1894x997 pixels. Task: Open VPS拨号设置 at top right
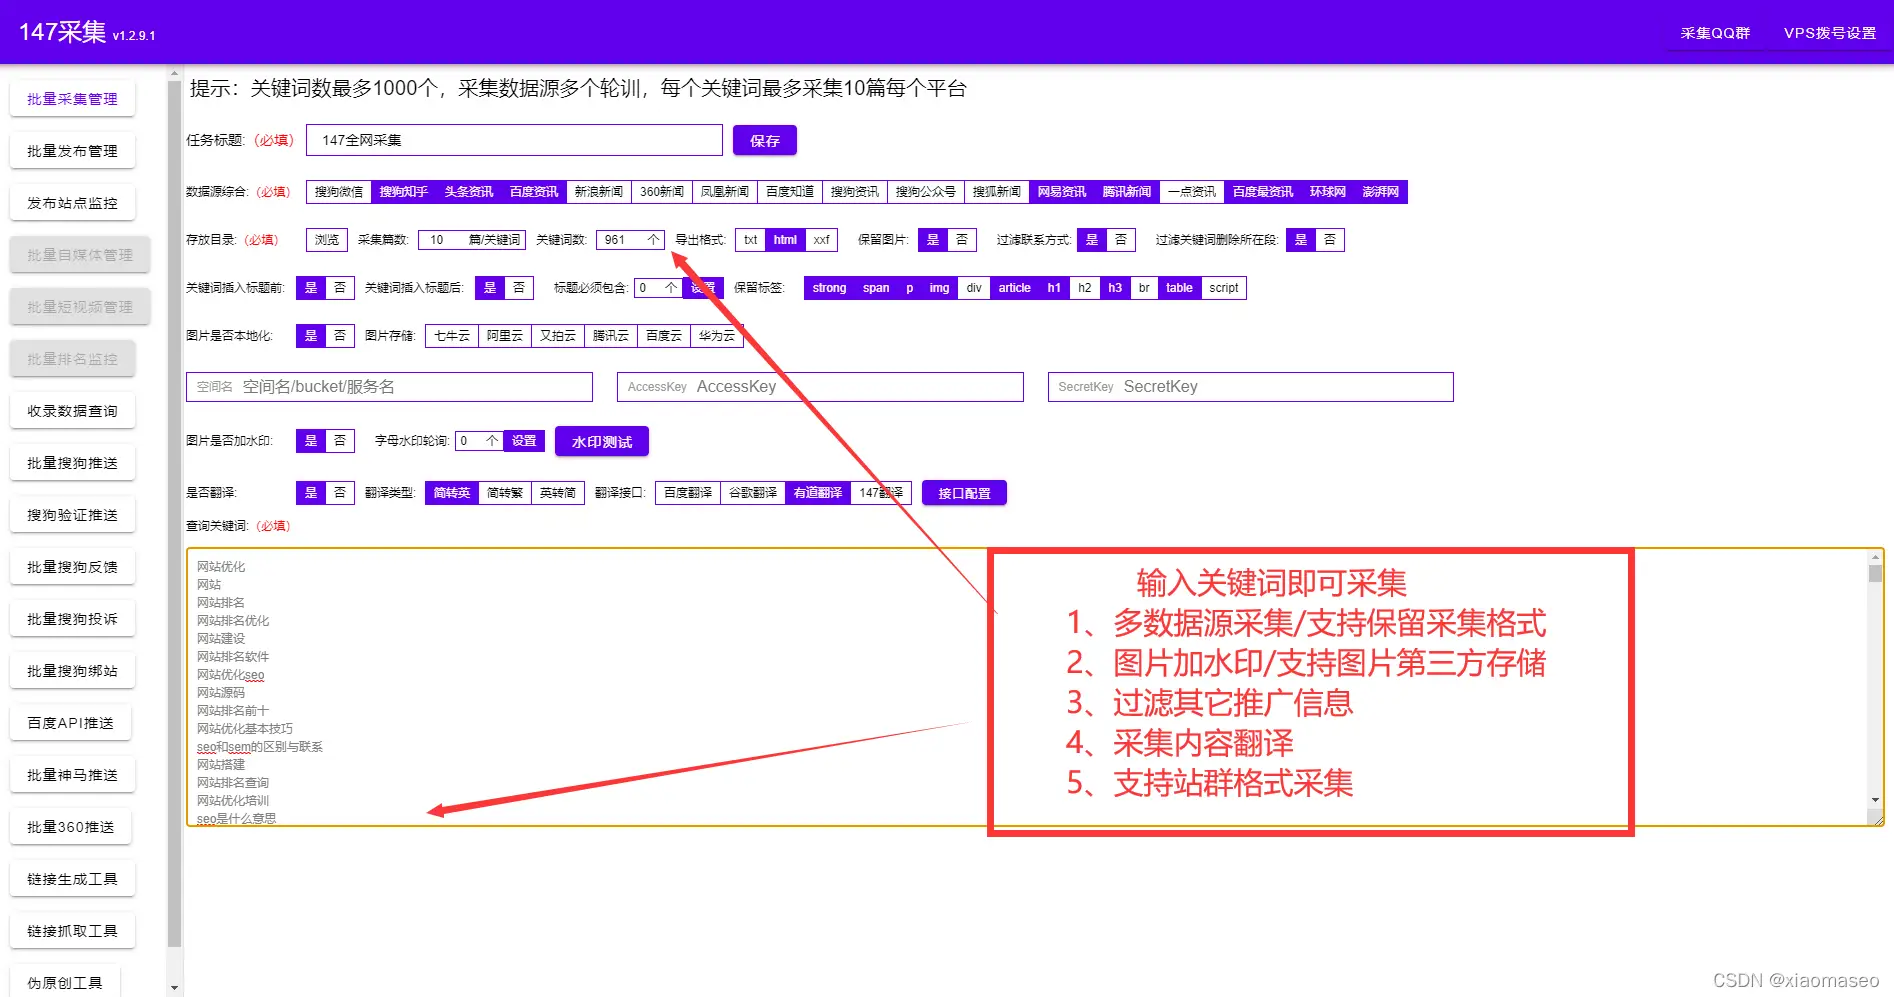(x=1829, y=33)
